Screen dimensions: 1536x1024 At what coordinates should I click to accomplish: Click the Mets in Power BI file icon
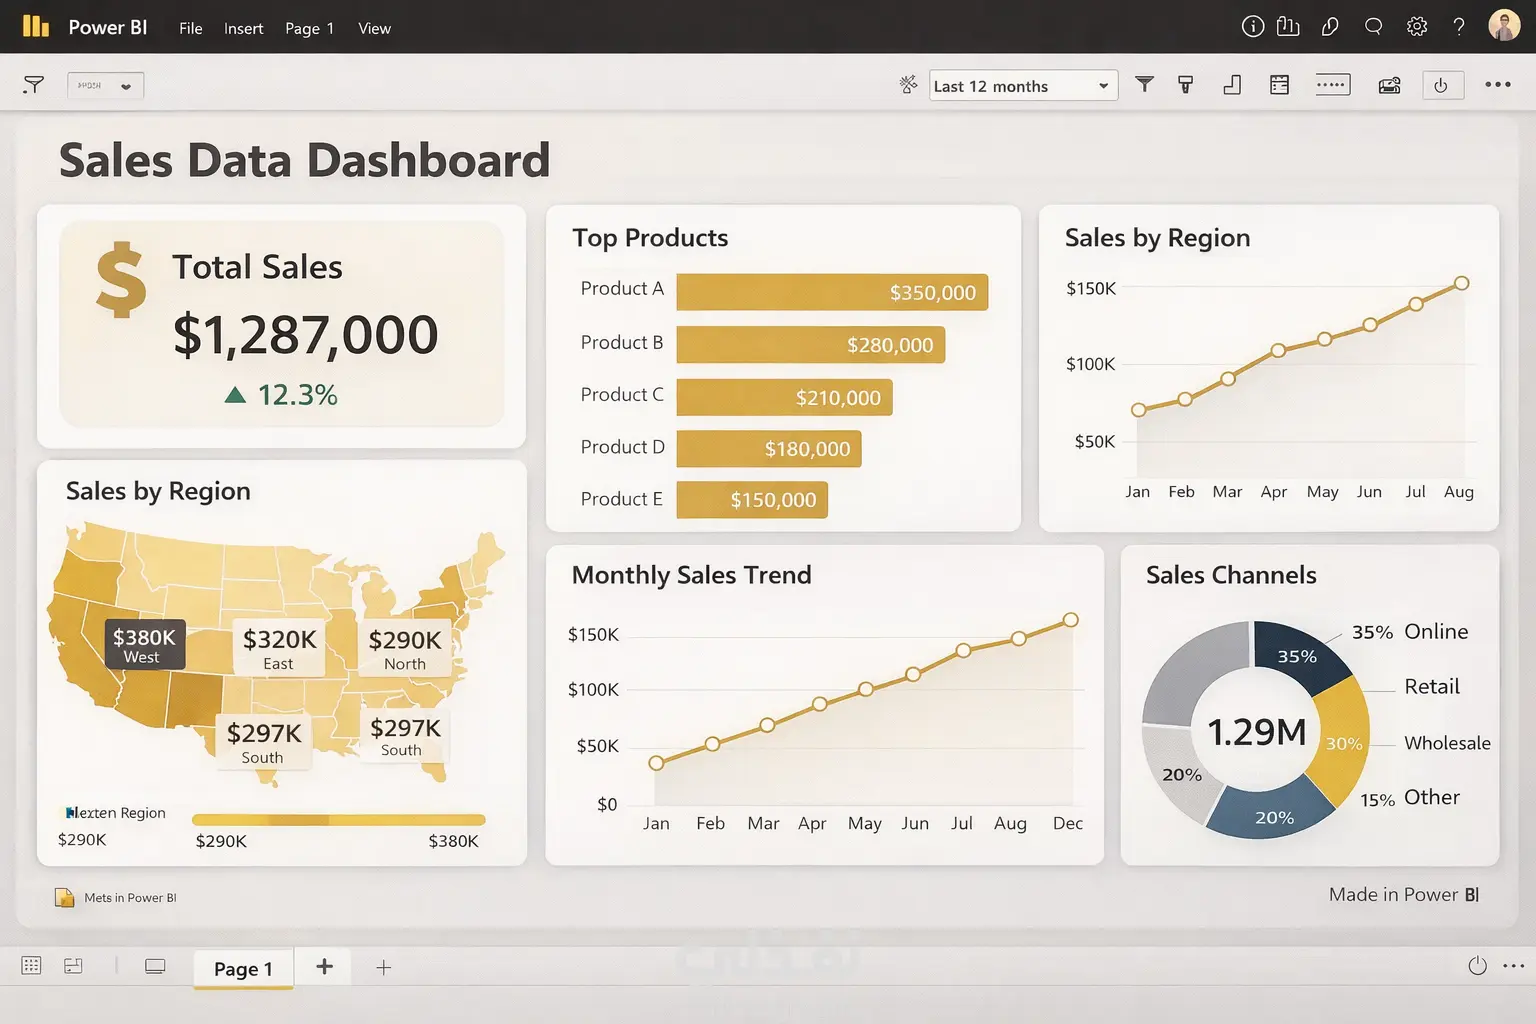pos(64,897)
